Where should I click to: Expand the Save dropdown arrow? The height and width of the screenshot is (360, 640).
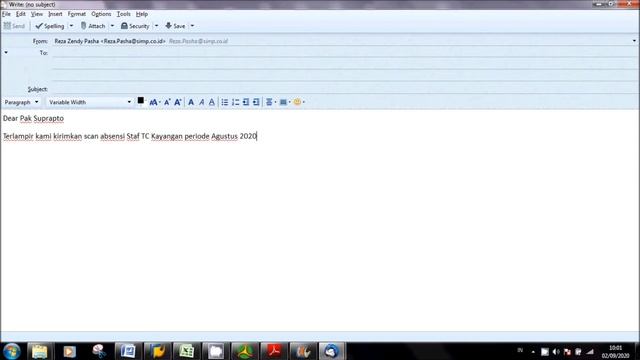(192, 26)
